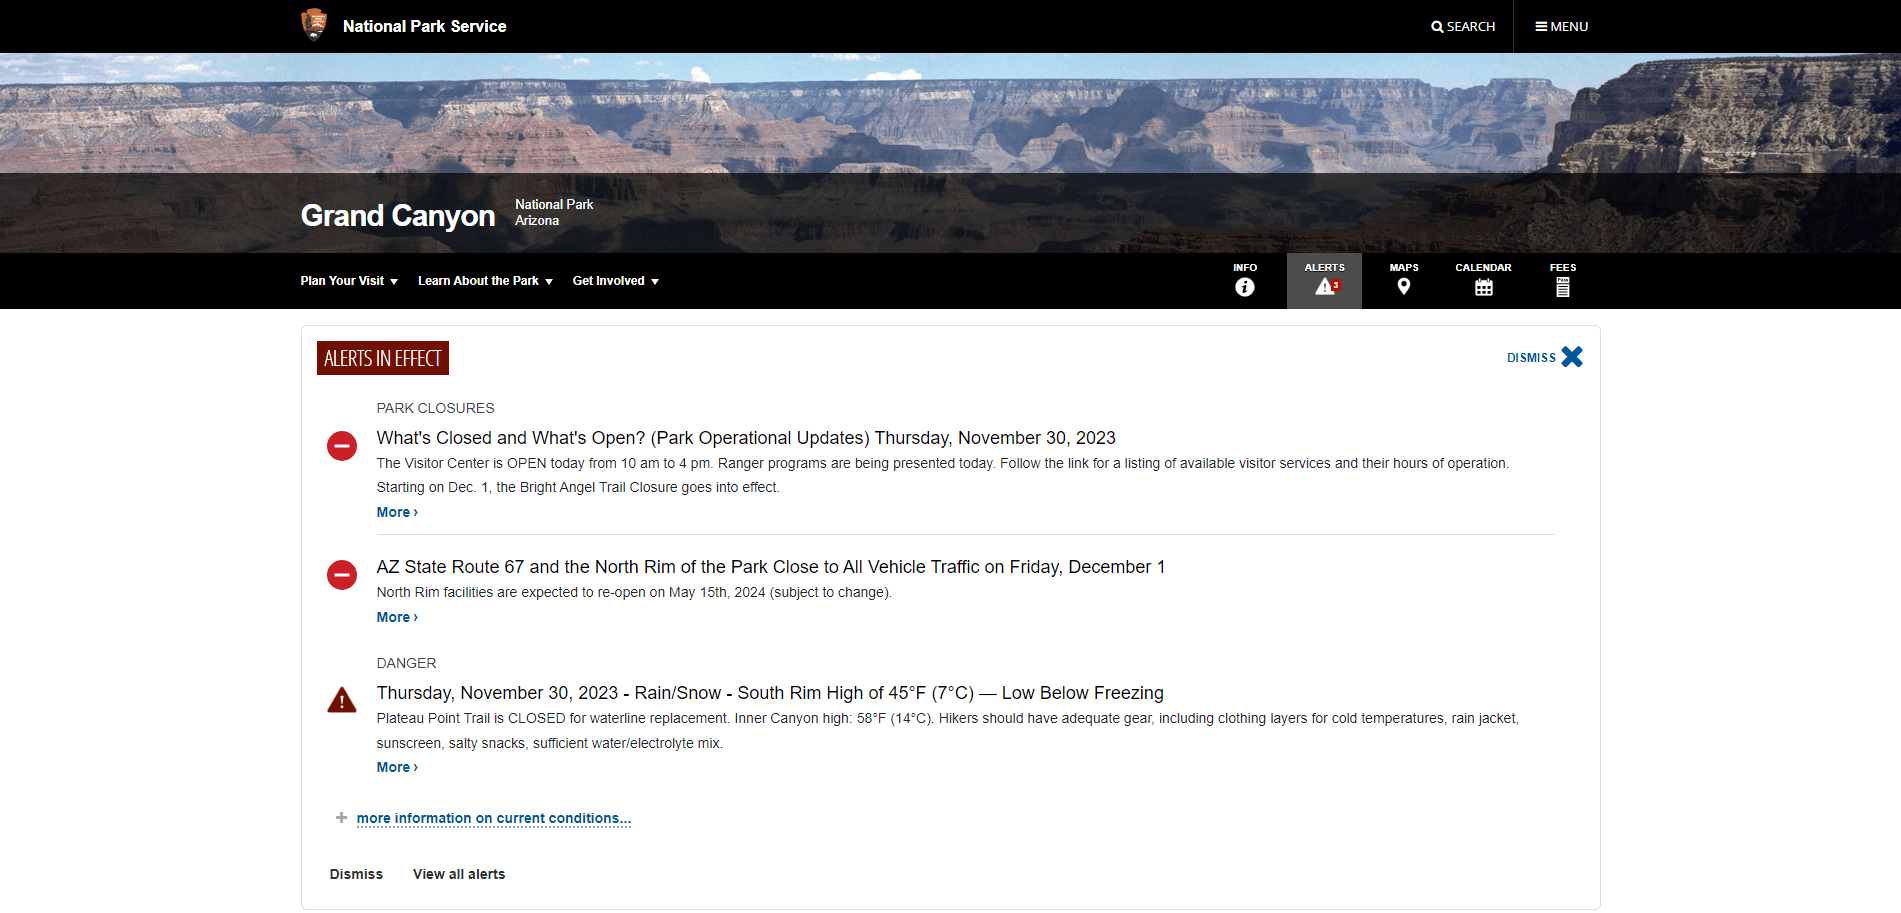Viewport: 1901px width, 913px height.
Task: Click More under the North Rim closure alert
Action: [x=397, y=617]
